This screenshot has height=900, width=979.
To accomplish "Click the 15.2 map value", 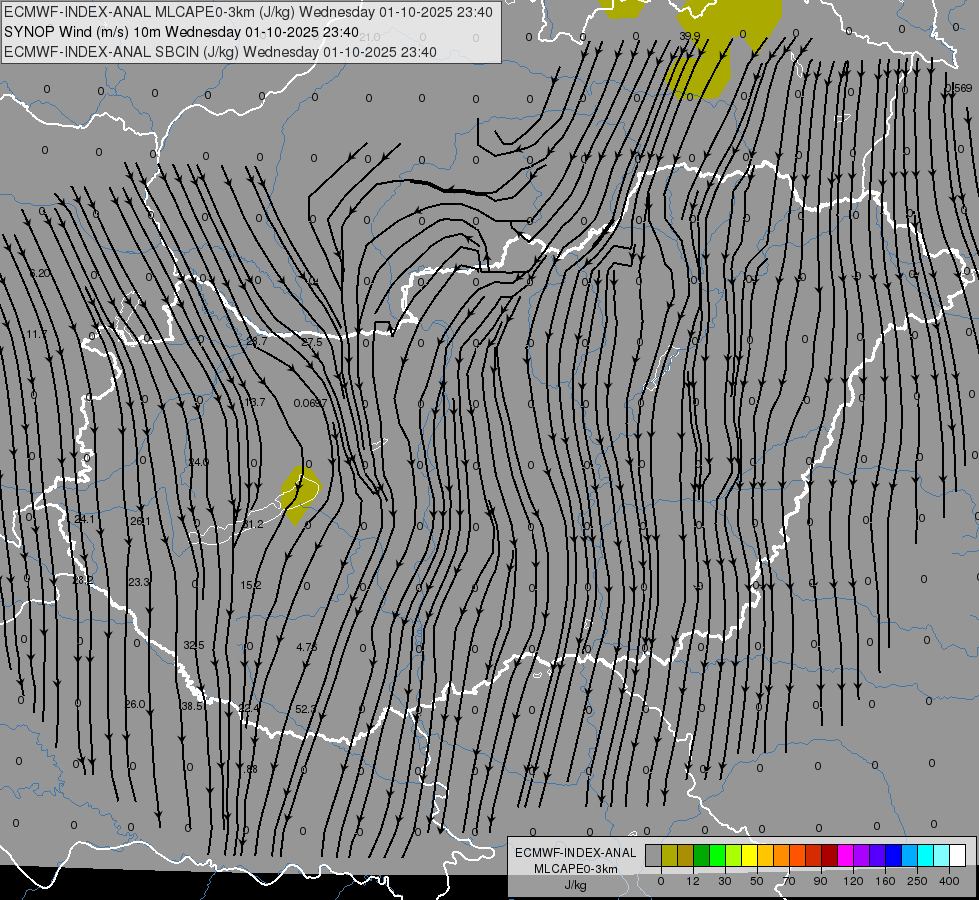I will (x=251, y=585).
